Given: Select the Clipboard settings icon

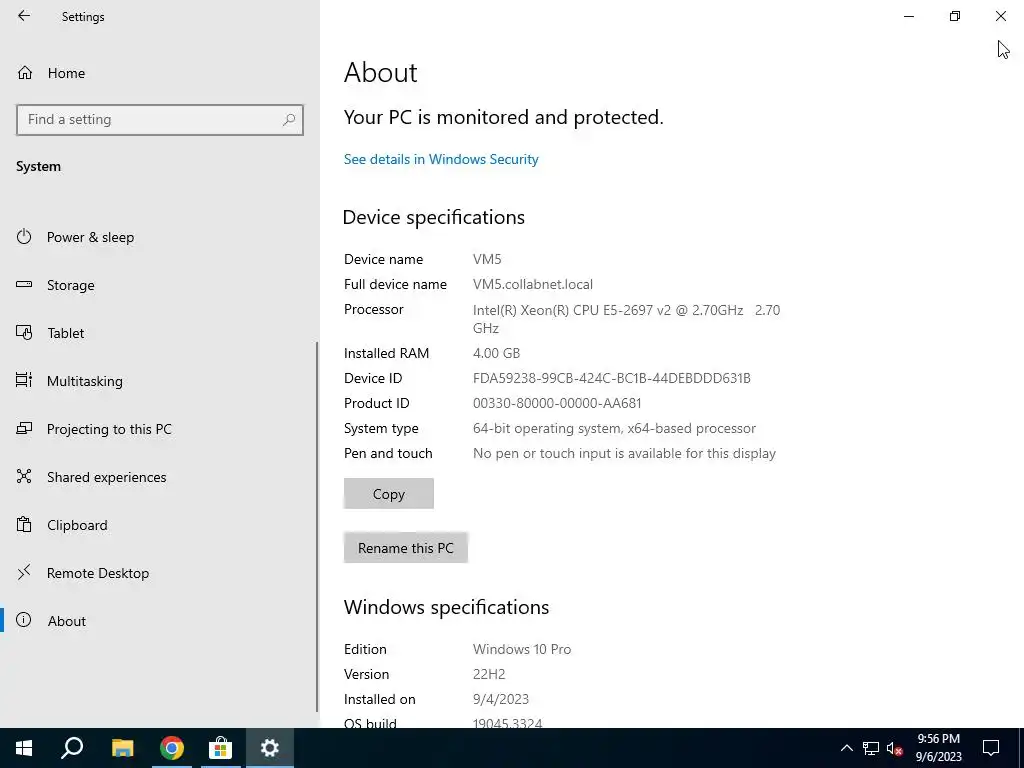Looking at the screenshot, I should [24, 524].
